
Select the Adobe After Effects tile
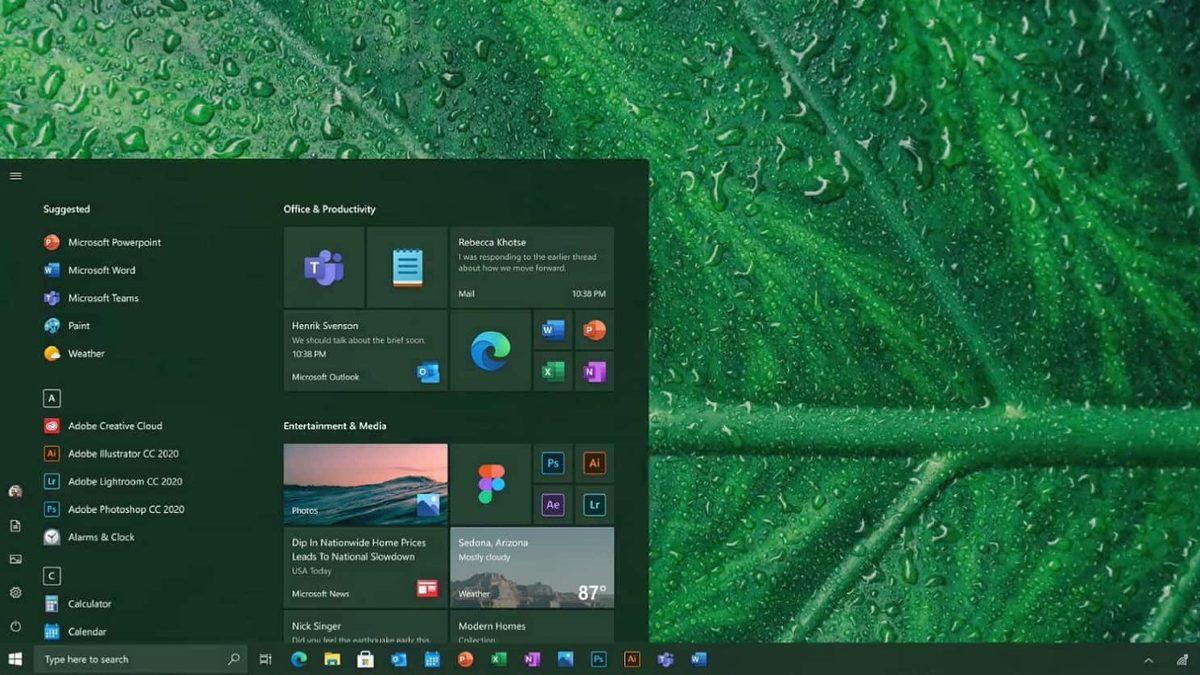coord(552,505)
